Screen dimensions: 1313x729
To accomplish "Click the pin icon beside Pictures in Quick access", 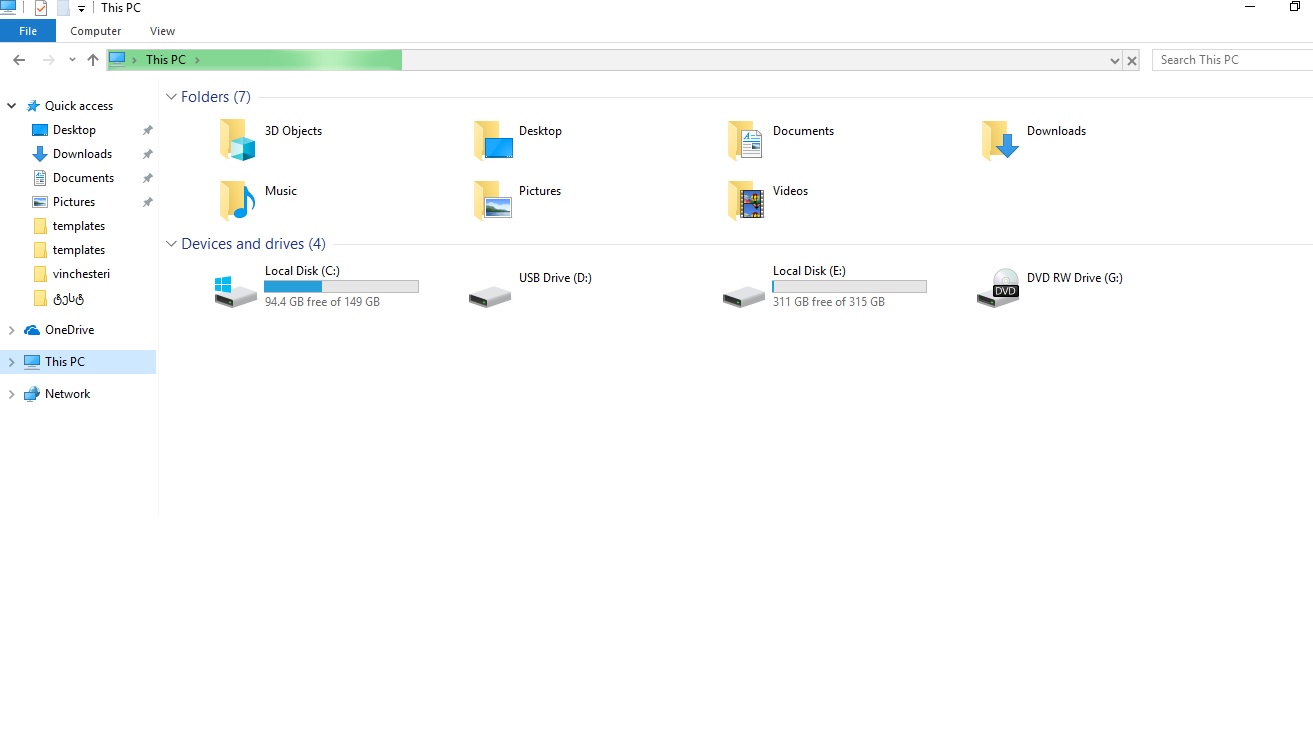I will tap(147, 202).
